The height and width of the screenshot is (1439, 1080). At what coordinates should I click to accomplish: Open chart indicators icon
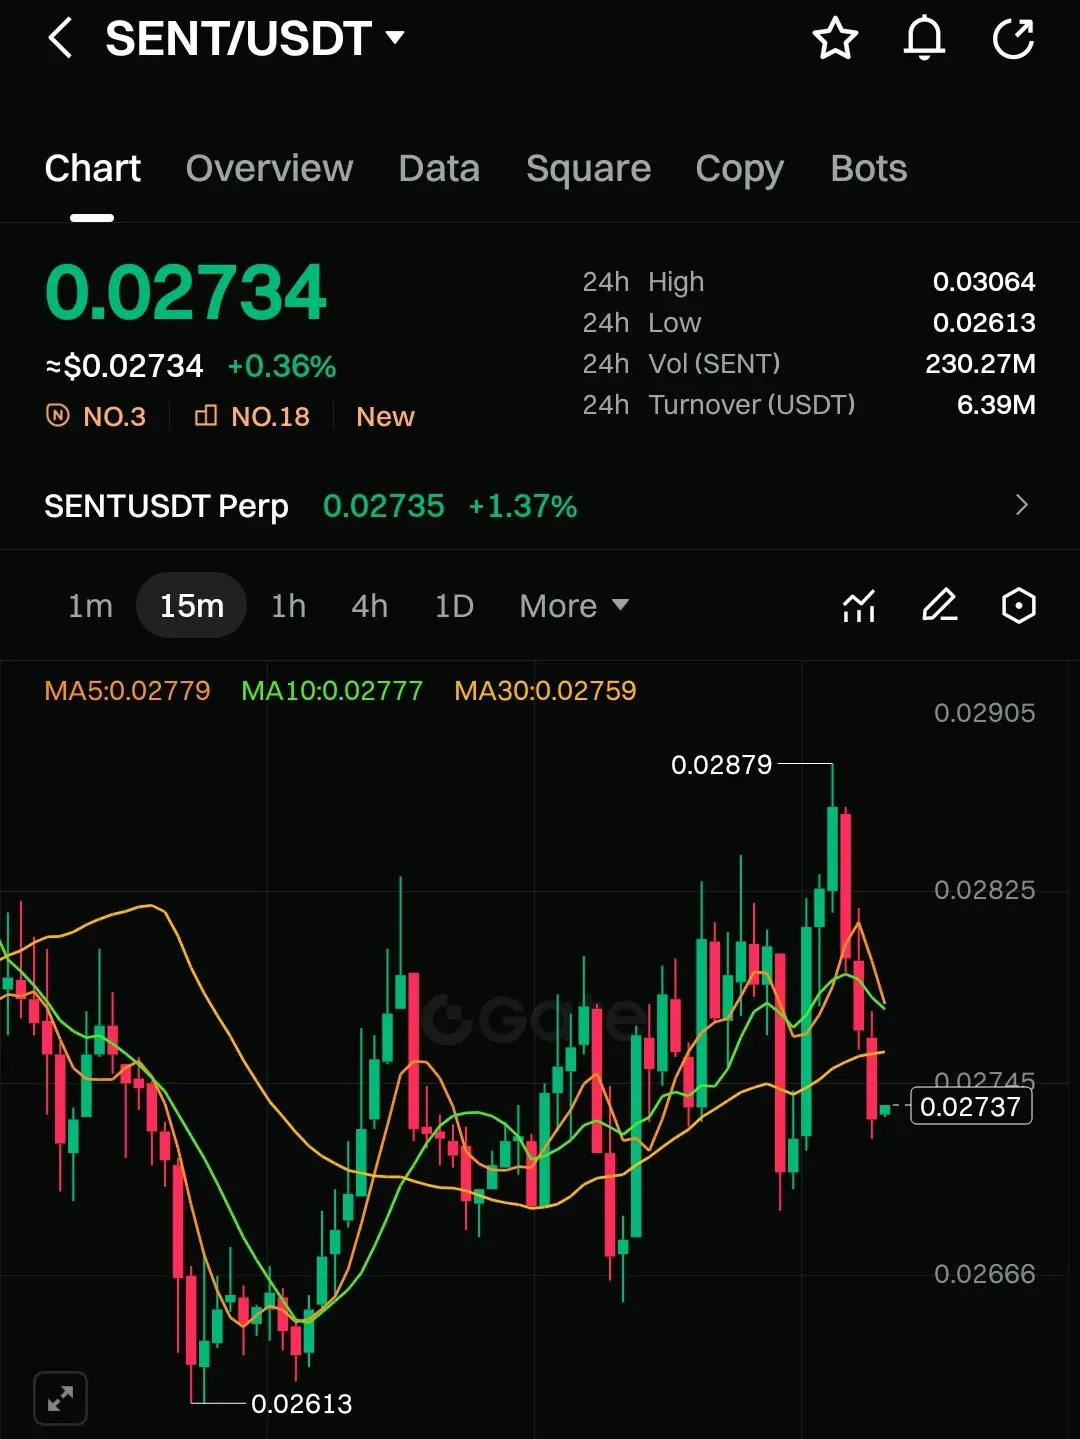pyautogui.click(x=859, y=605)
